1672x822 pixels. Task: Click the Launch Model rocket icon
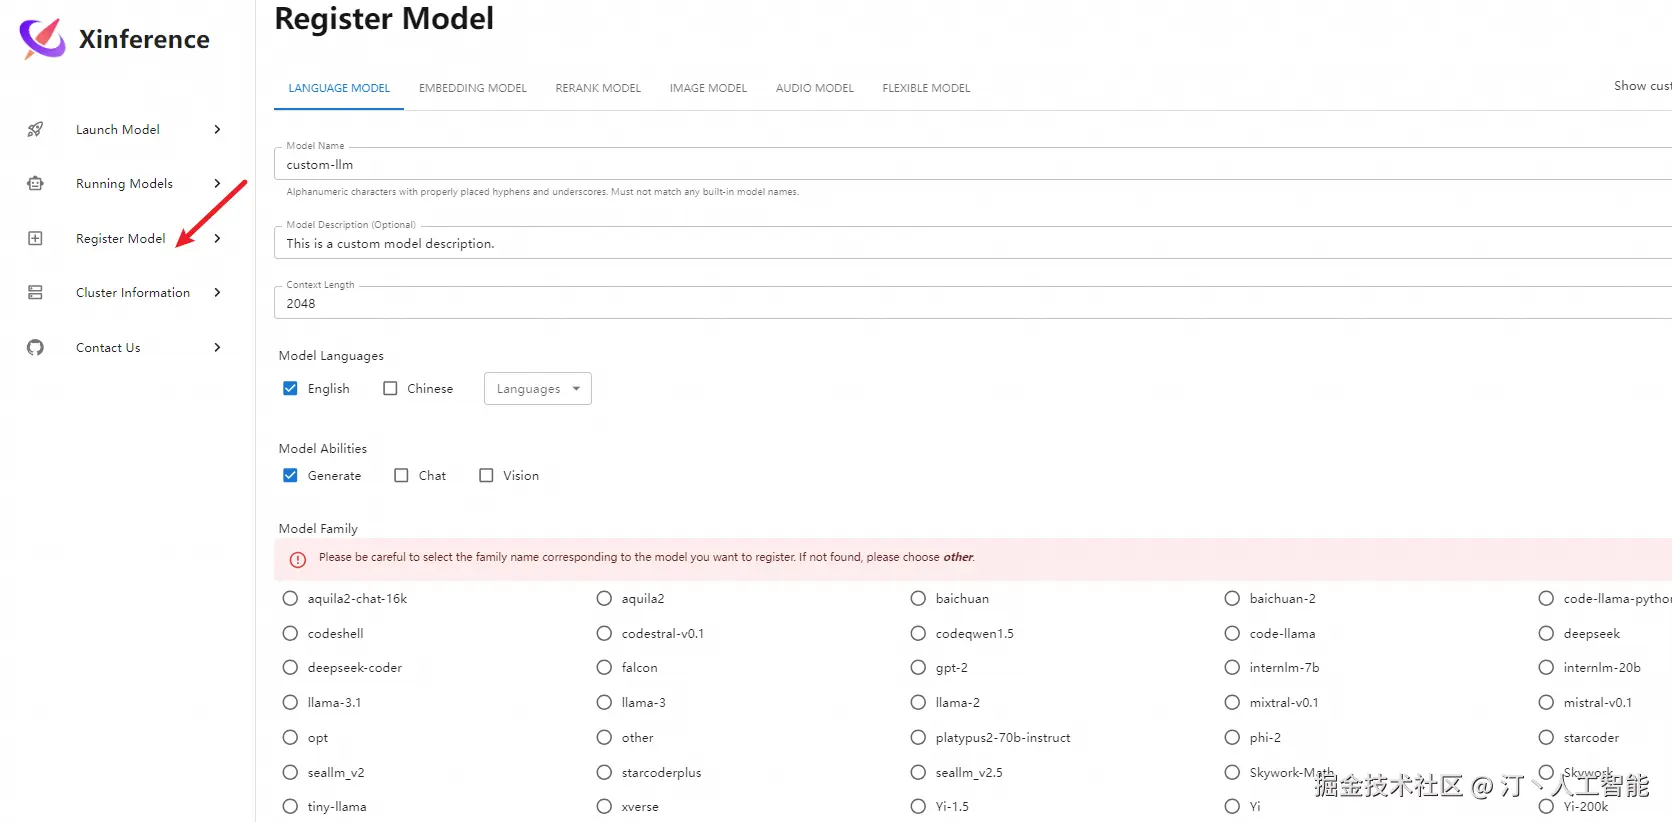[35, 129]
